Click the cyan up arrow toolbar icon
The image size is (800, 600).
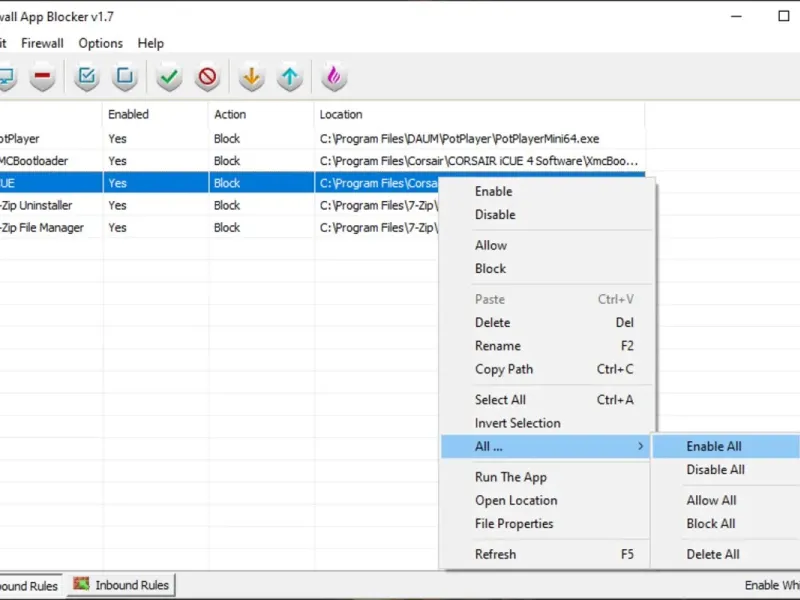tap(289, 77)
